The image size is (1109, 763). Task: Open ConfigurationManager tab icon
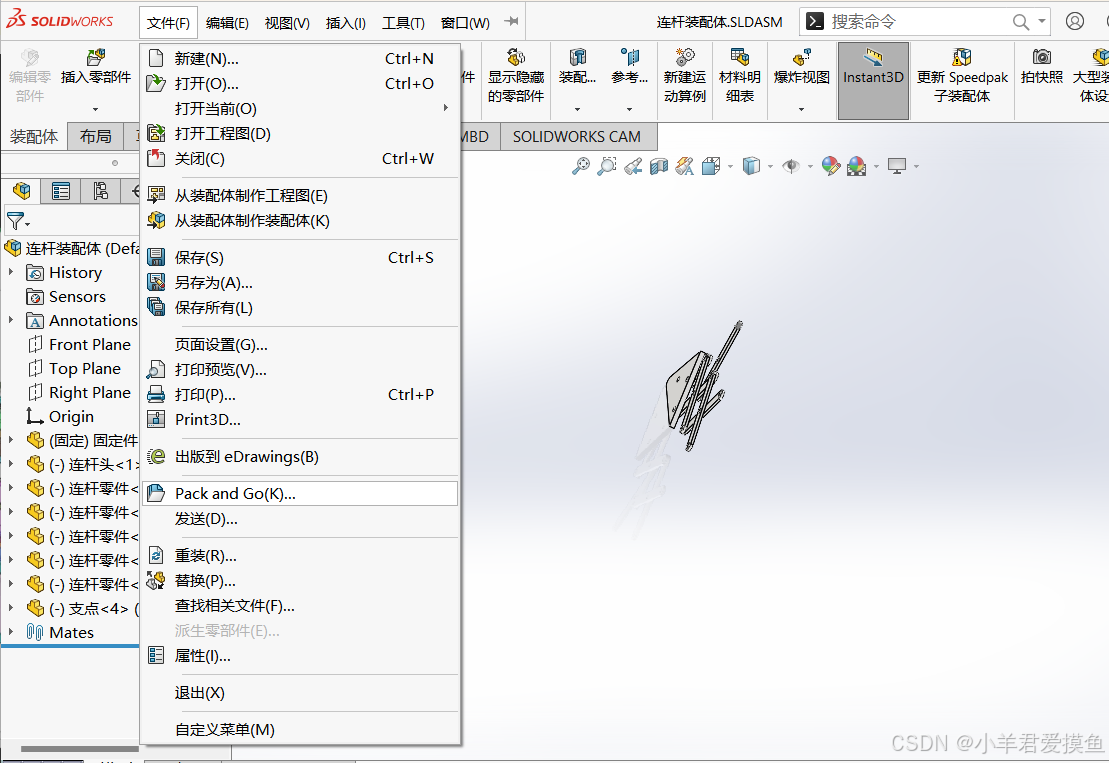[x=100, y=190]
